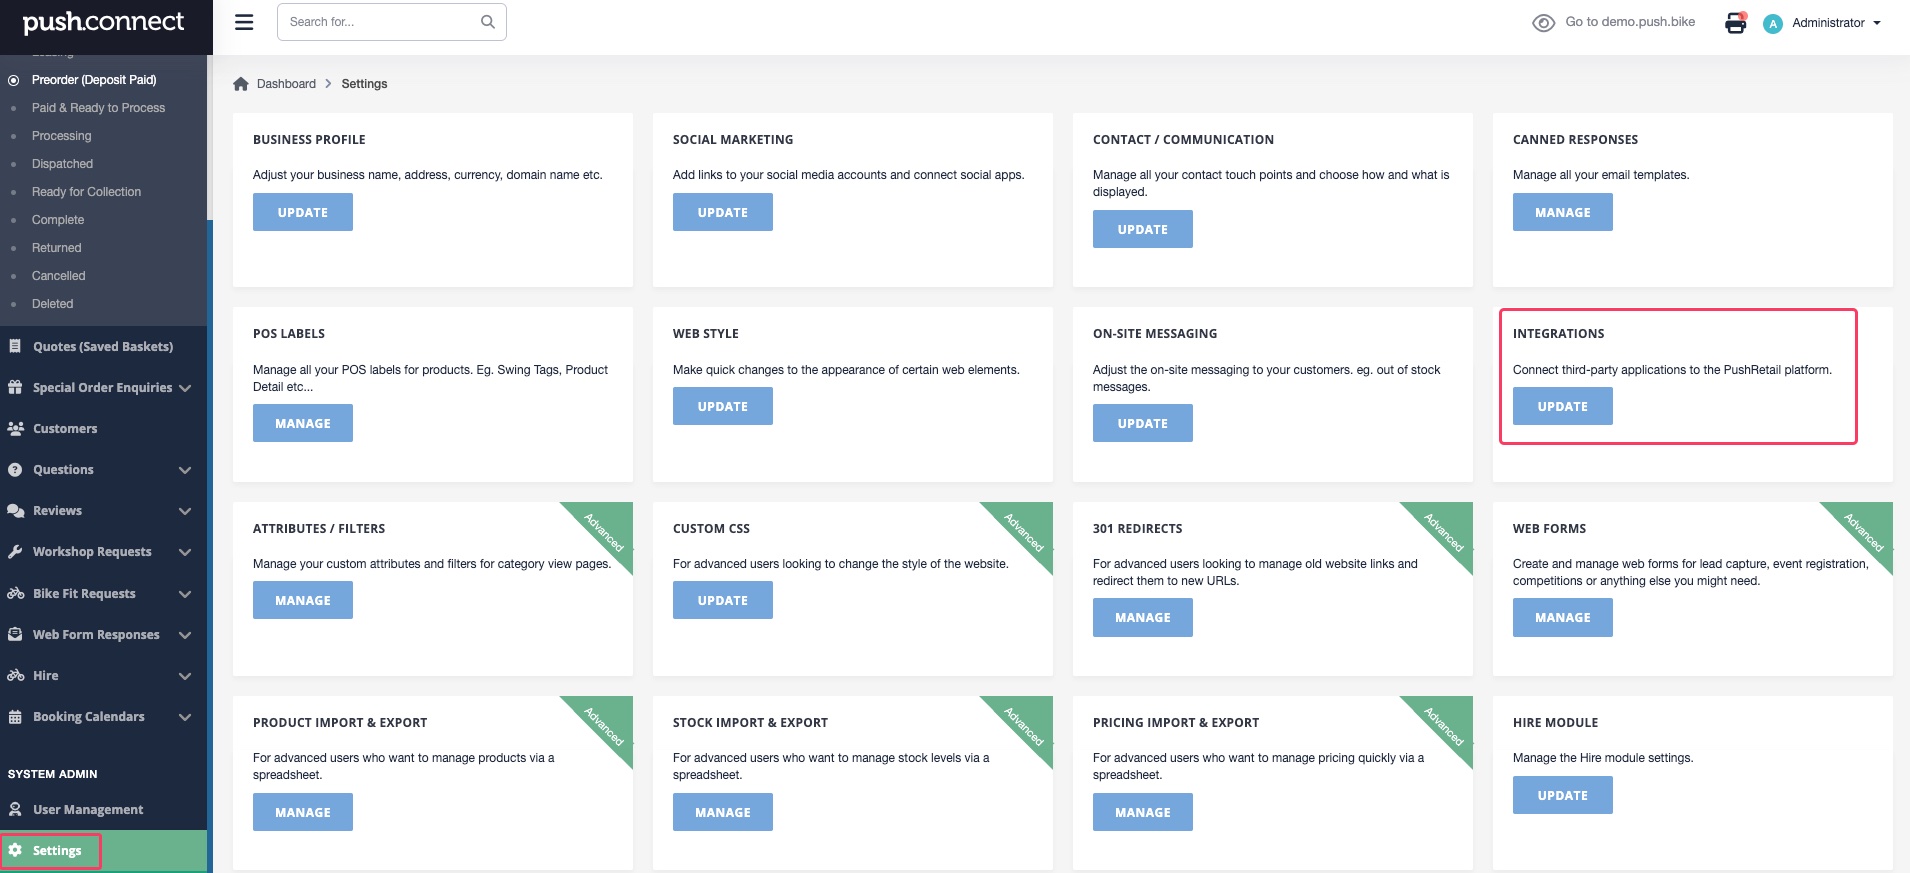Screen dimensions: 1910x873
Task: Click Manage under Canned Responses
Action: click(x=1562, y=213)
